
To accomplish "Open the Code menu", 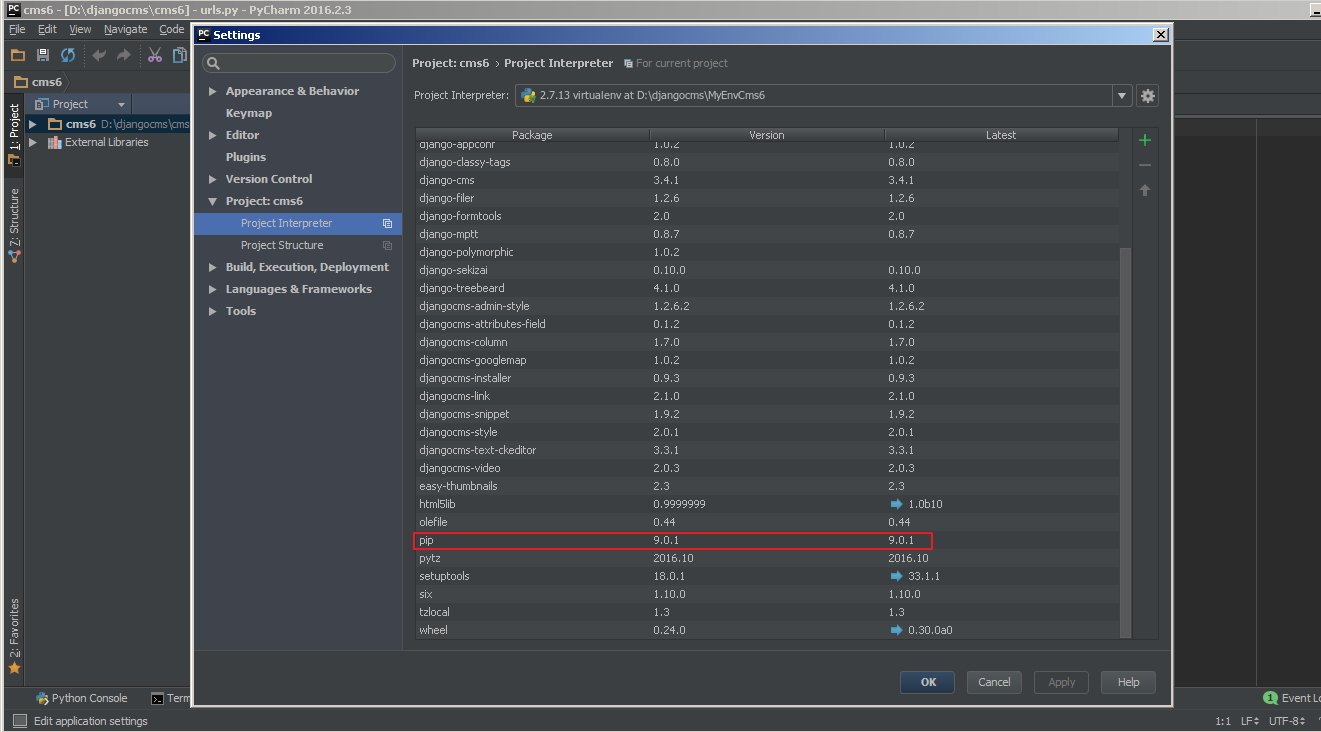I will tap(172, 29).
